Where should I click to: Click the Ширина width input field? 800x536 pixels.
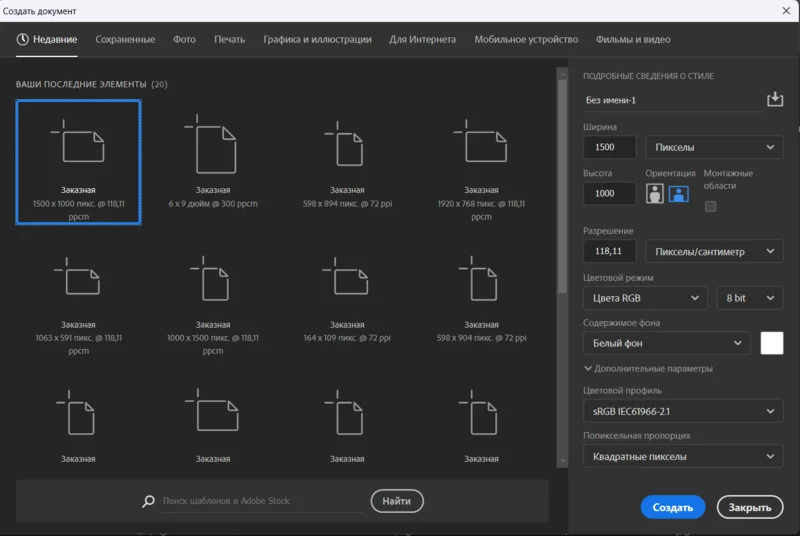(x=609, y=148)
